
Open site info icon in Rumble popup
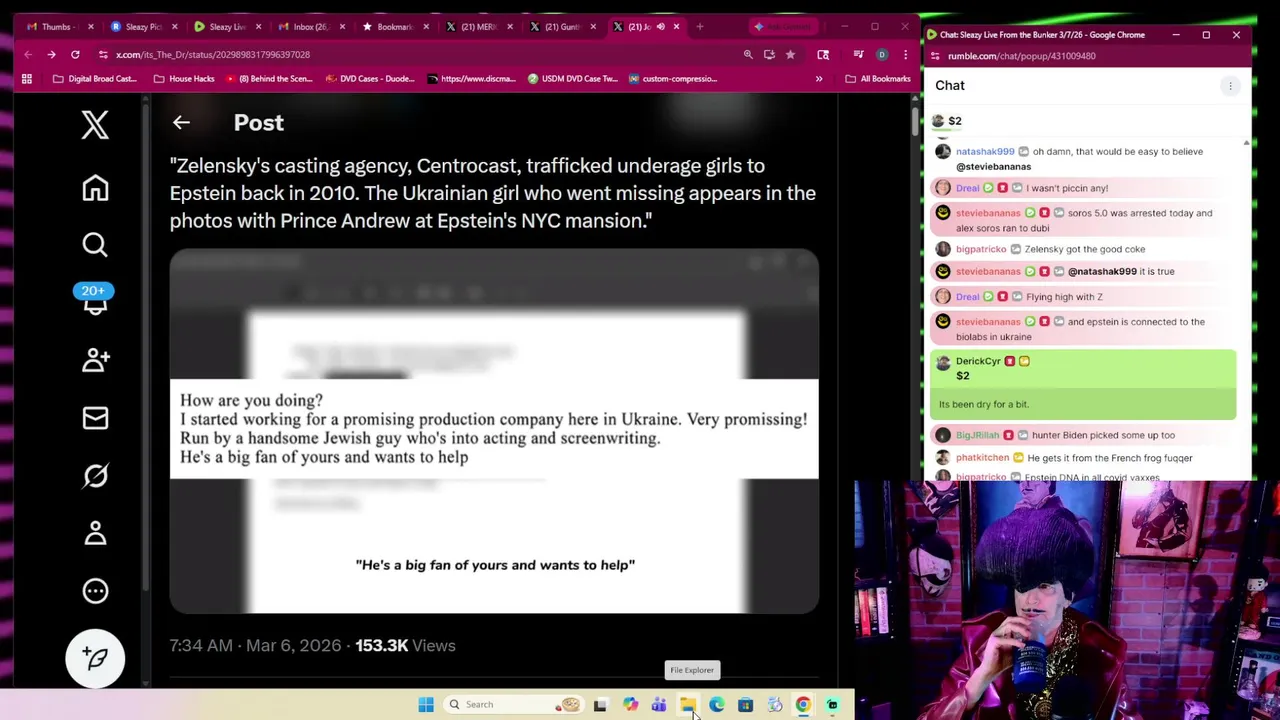click(935, 56)
